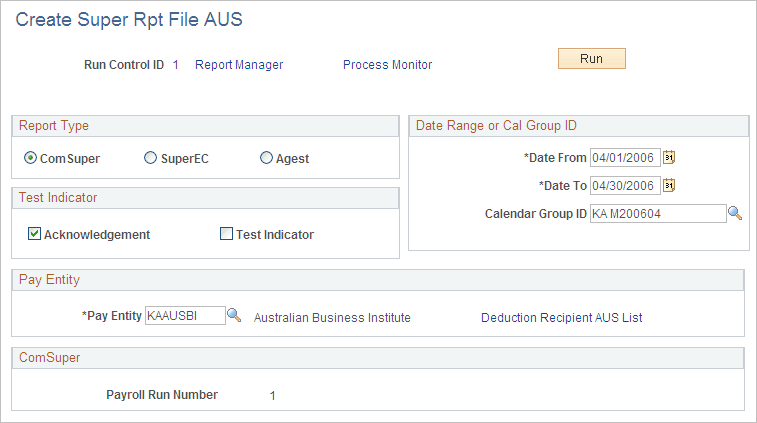Choose the SuperEC radio option
757x423 pixels.
[151, 158]
